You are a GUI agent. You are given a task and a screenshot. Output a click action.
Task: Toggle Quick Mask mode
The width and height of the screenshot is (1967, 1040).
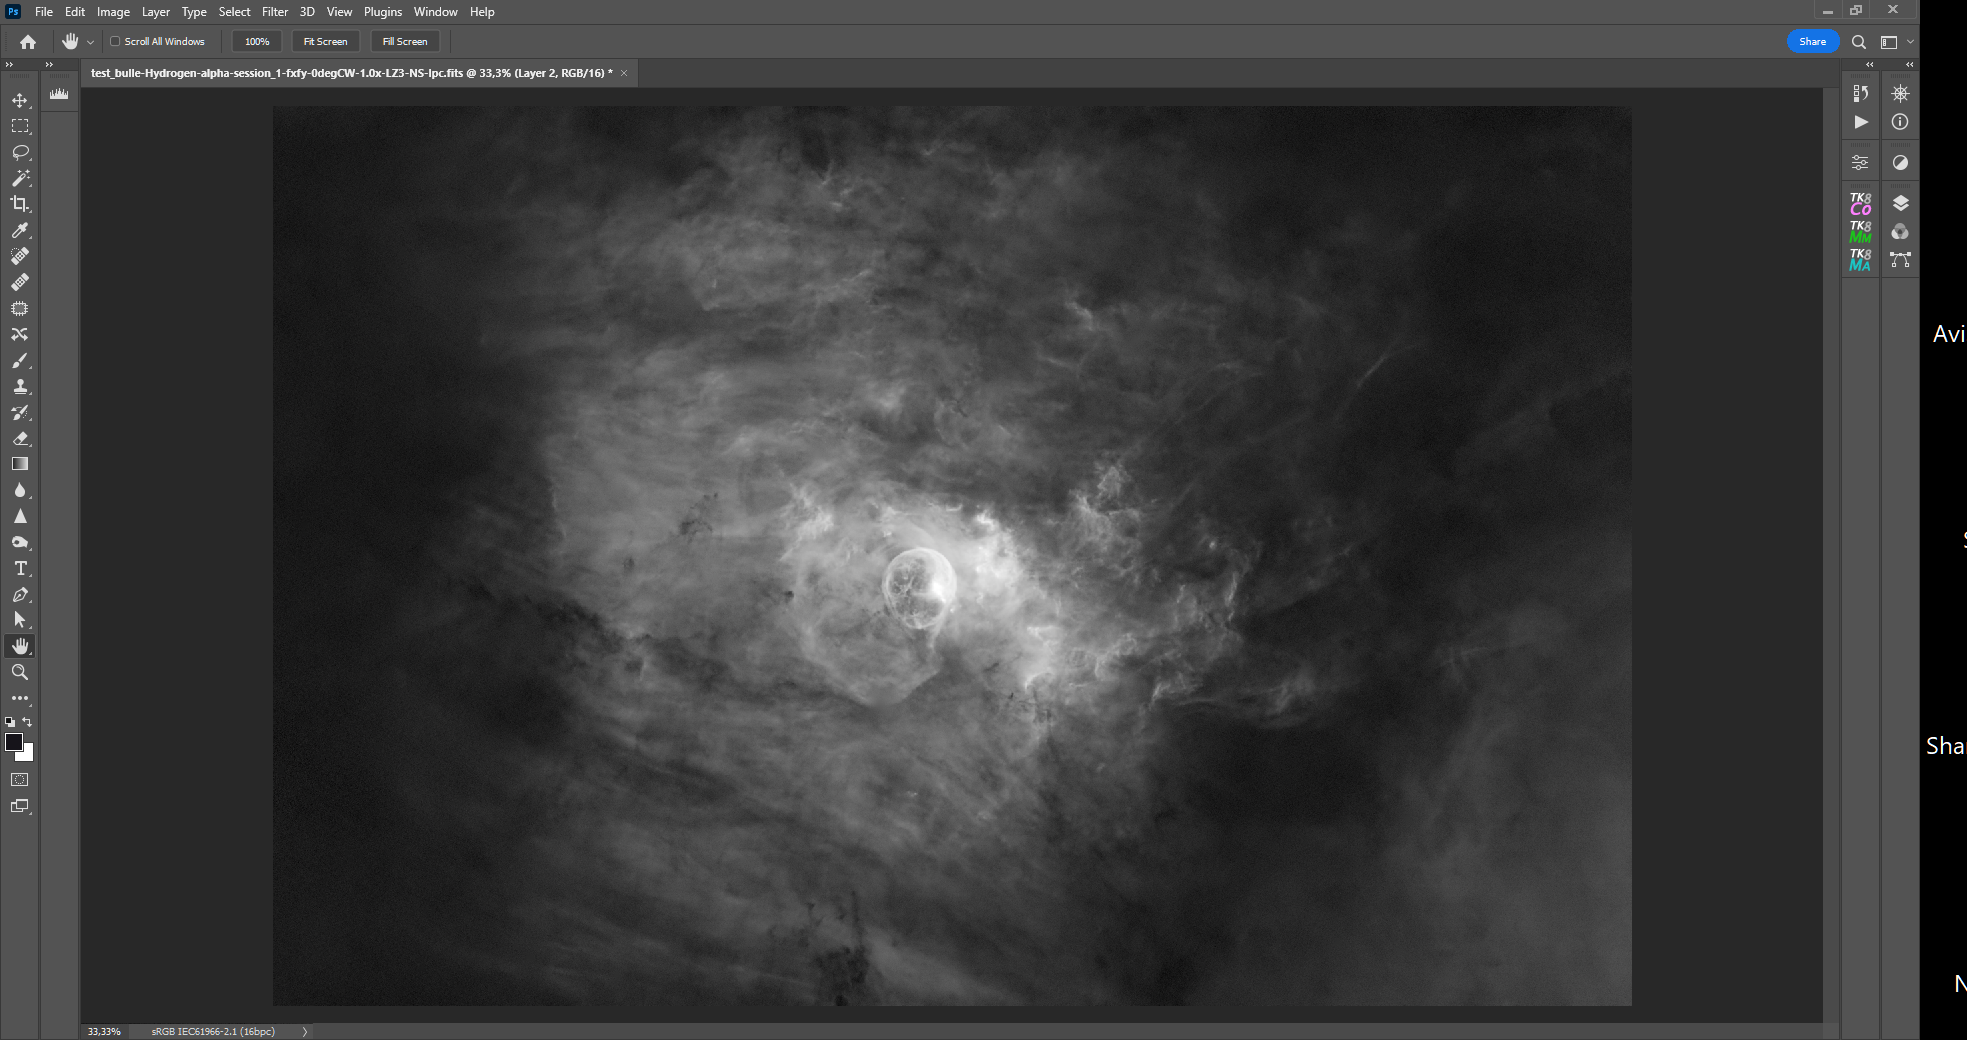tap(20, 779)
